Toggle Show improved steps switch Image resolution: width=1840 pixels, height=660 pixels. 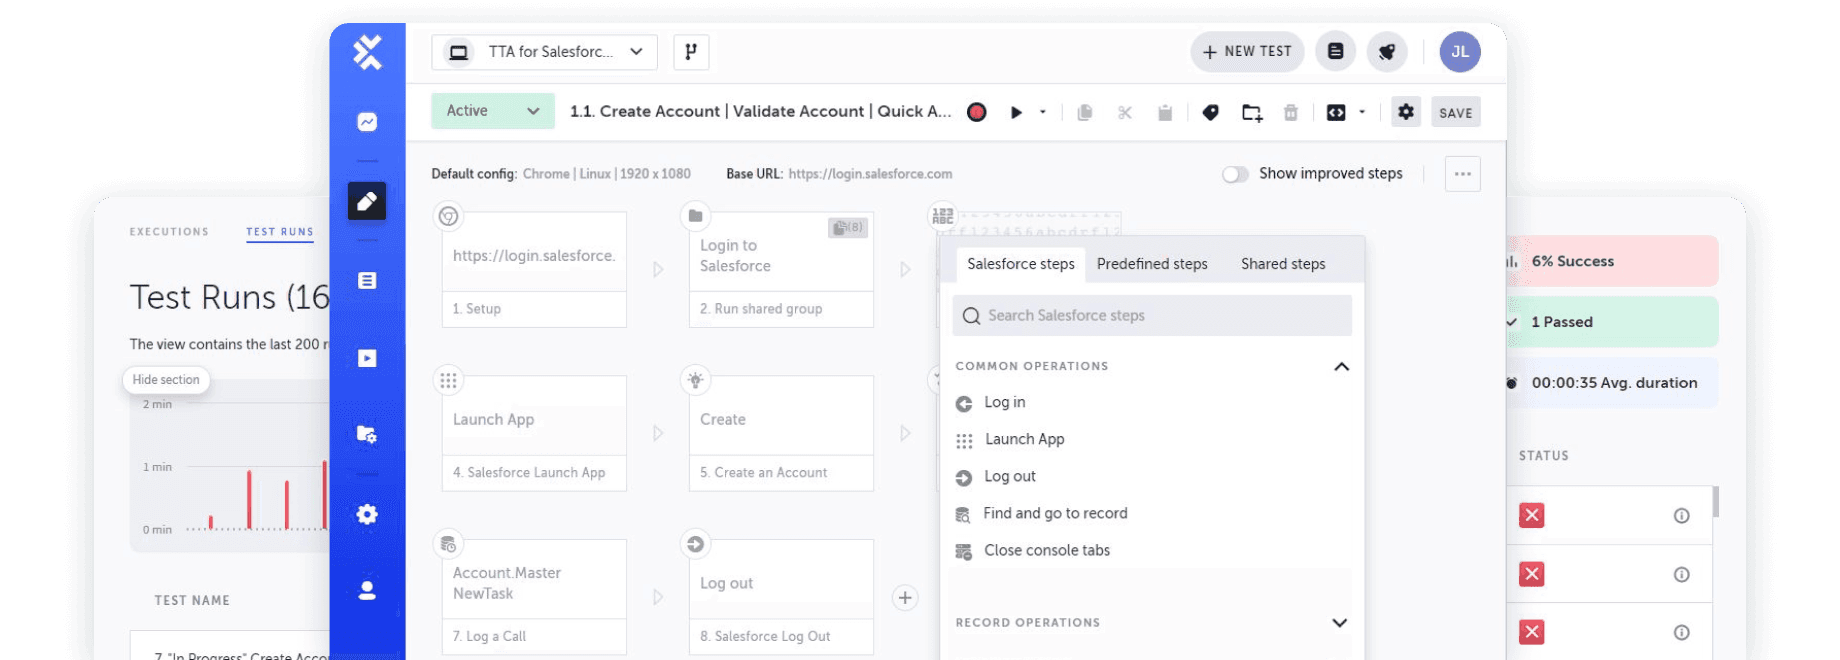pos(1235,174)
